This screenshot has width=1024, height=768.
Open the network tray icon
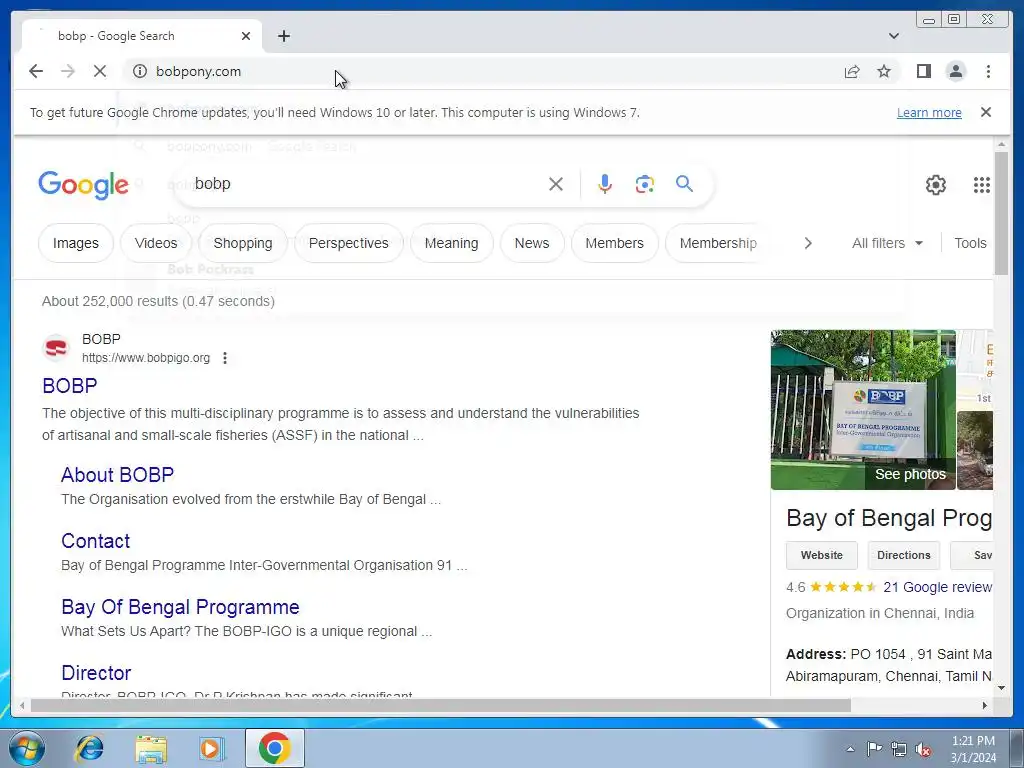[899, 749]
